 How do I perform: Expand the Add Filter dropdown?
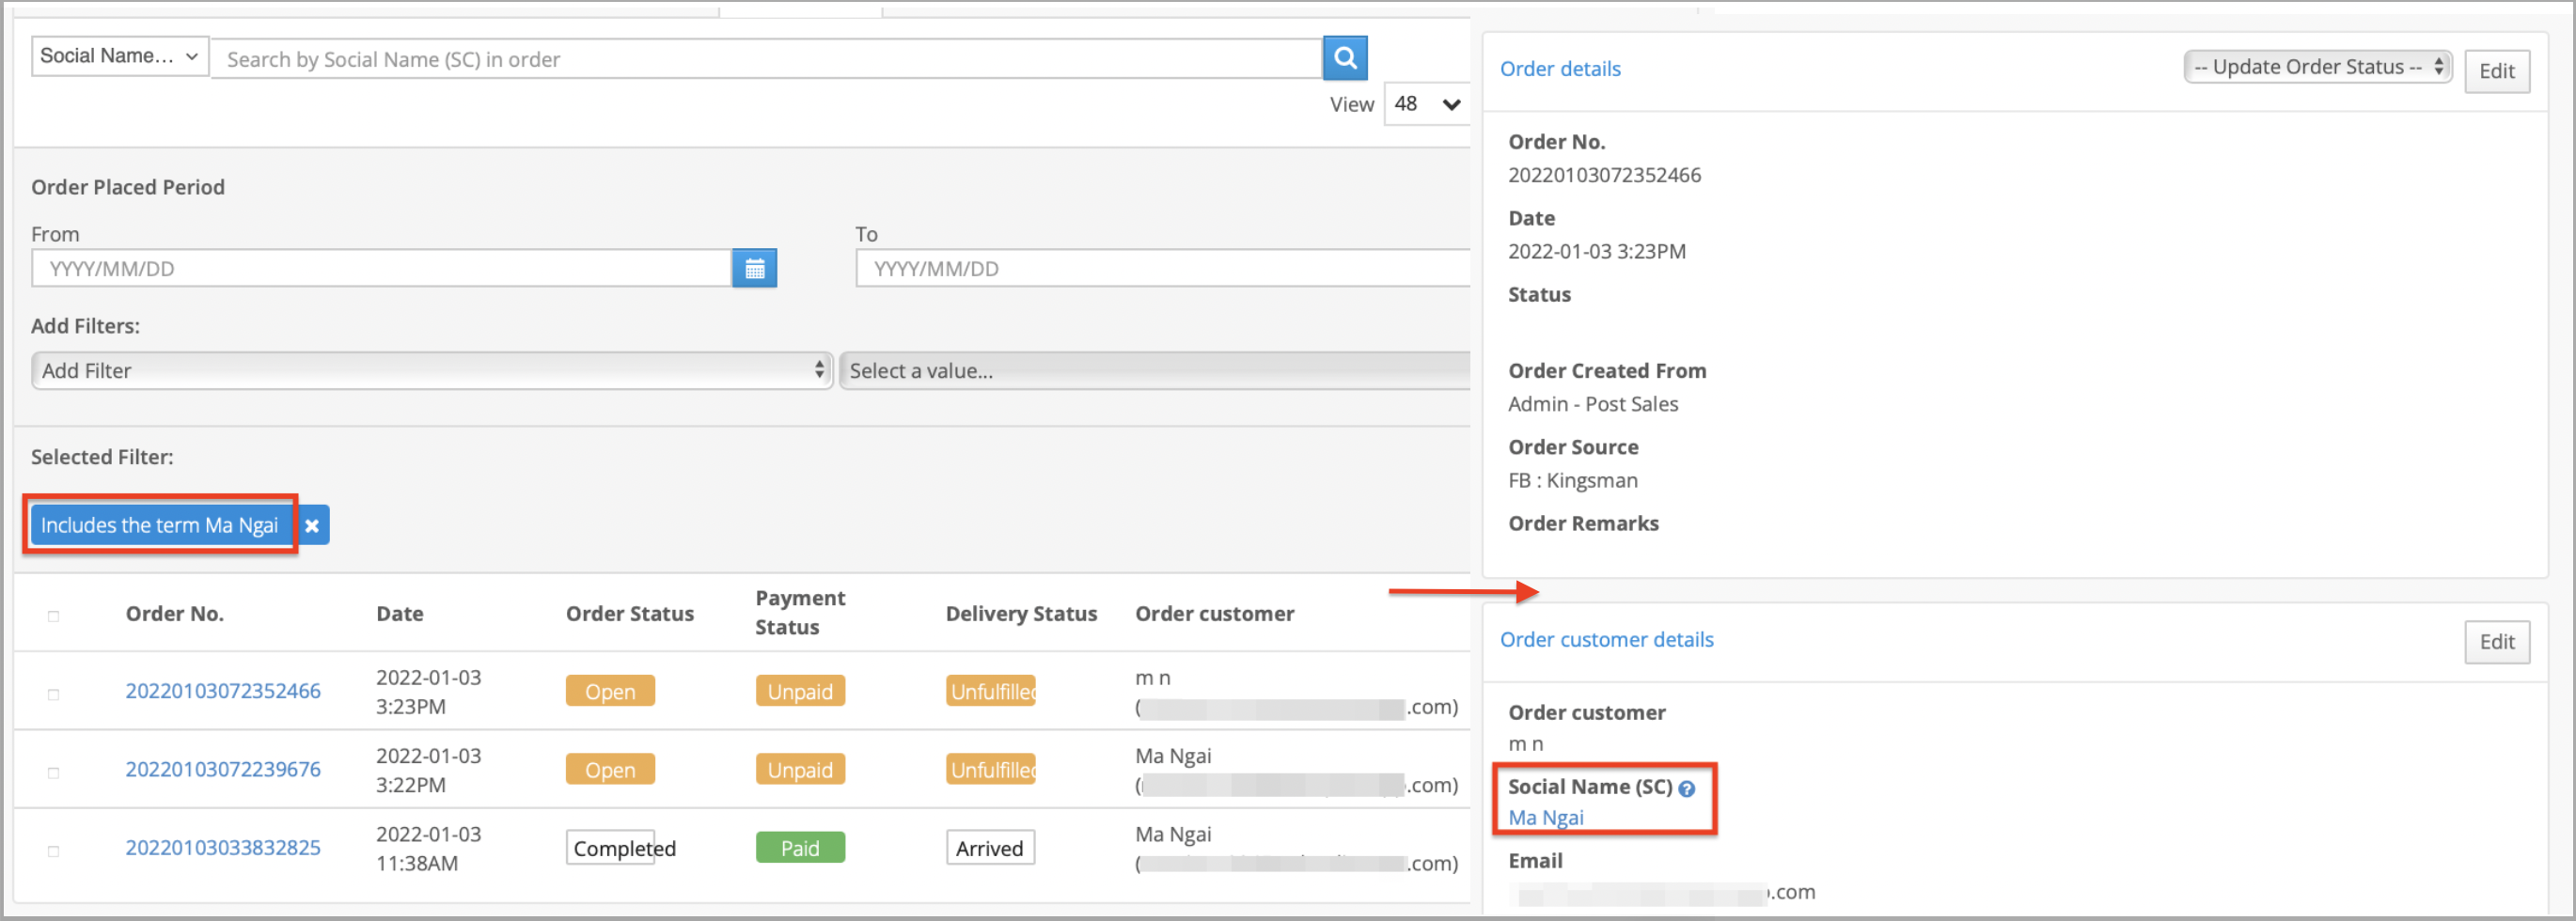[x=432, y=370]
